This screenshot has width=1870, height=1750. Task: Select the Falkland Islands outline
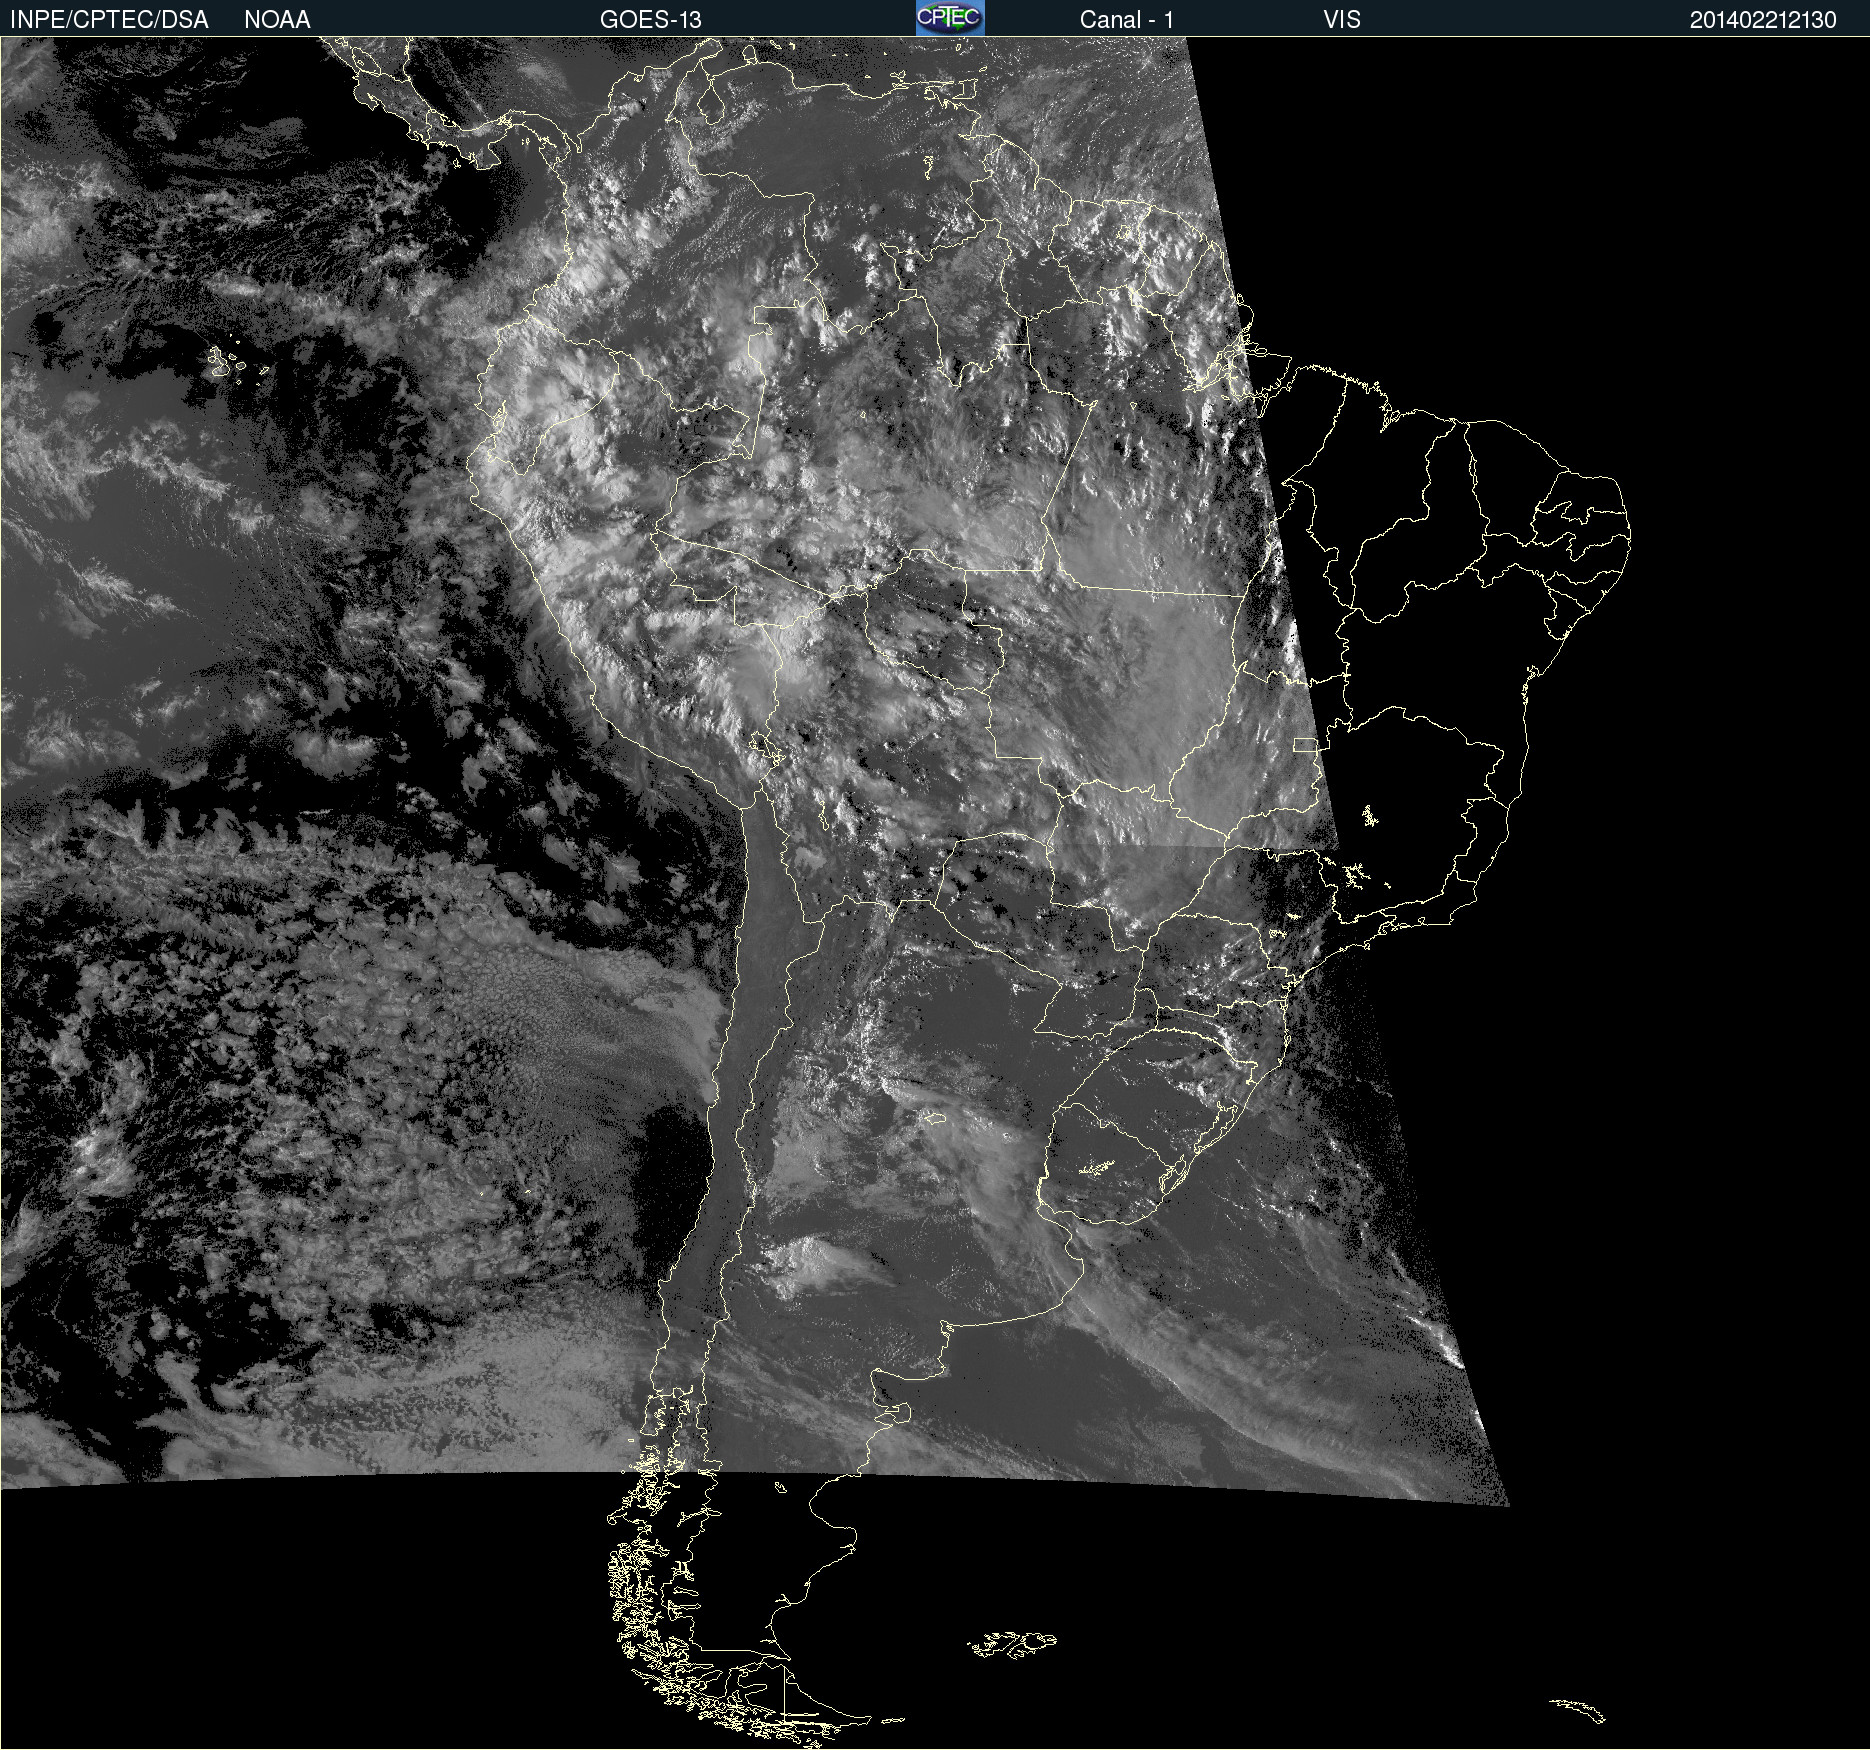(x=1012, y=1643)
